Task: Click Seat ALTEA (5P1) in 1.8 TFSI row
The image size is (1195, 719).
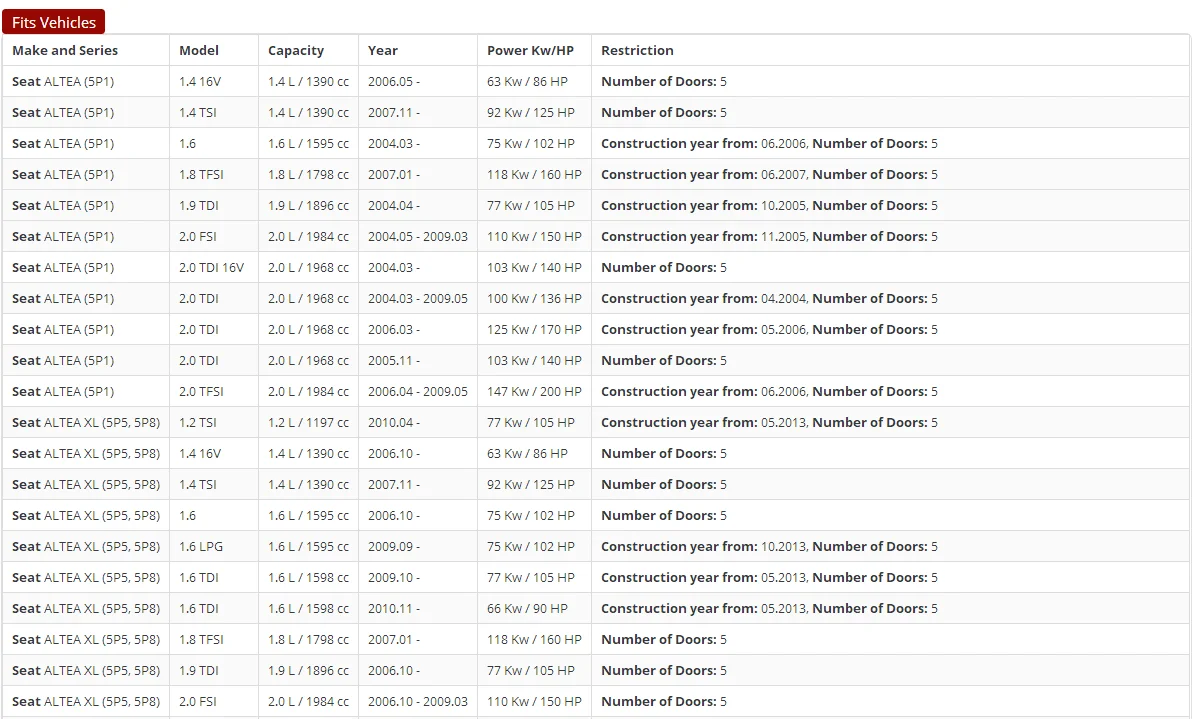Action: click(63, 175)
